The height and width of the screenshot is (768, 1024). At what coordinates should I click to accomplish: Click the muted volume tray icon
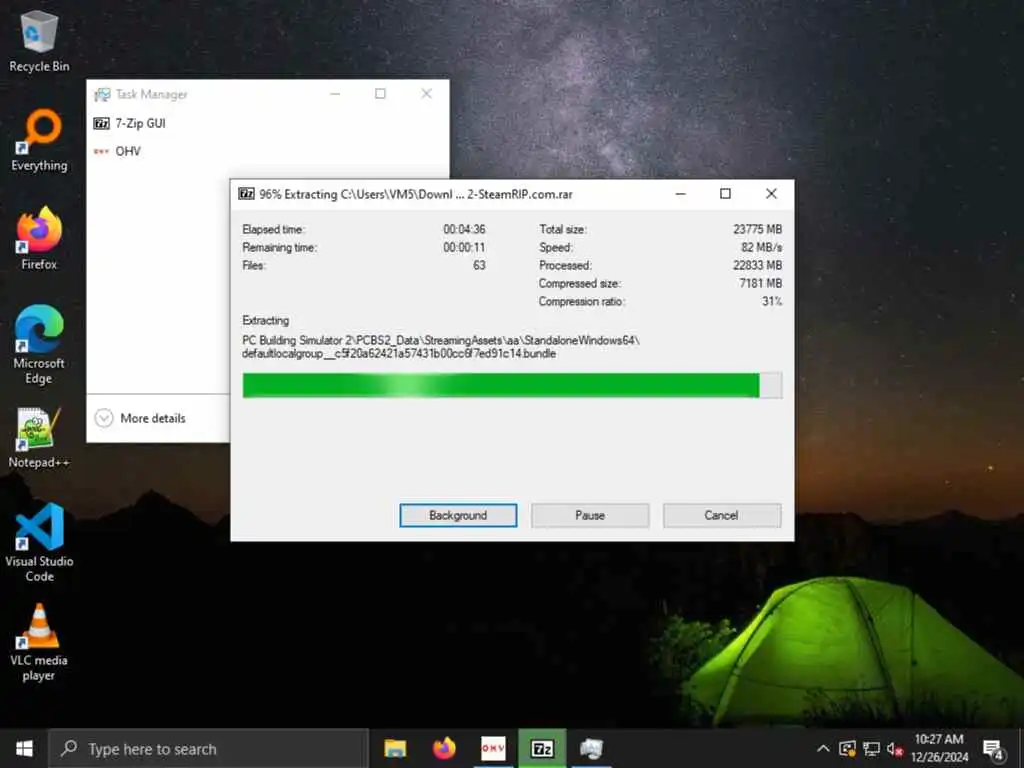point(895,749)
